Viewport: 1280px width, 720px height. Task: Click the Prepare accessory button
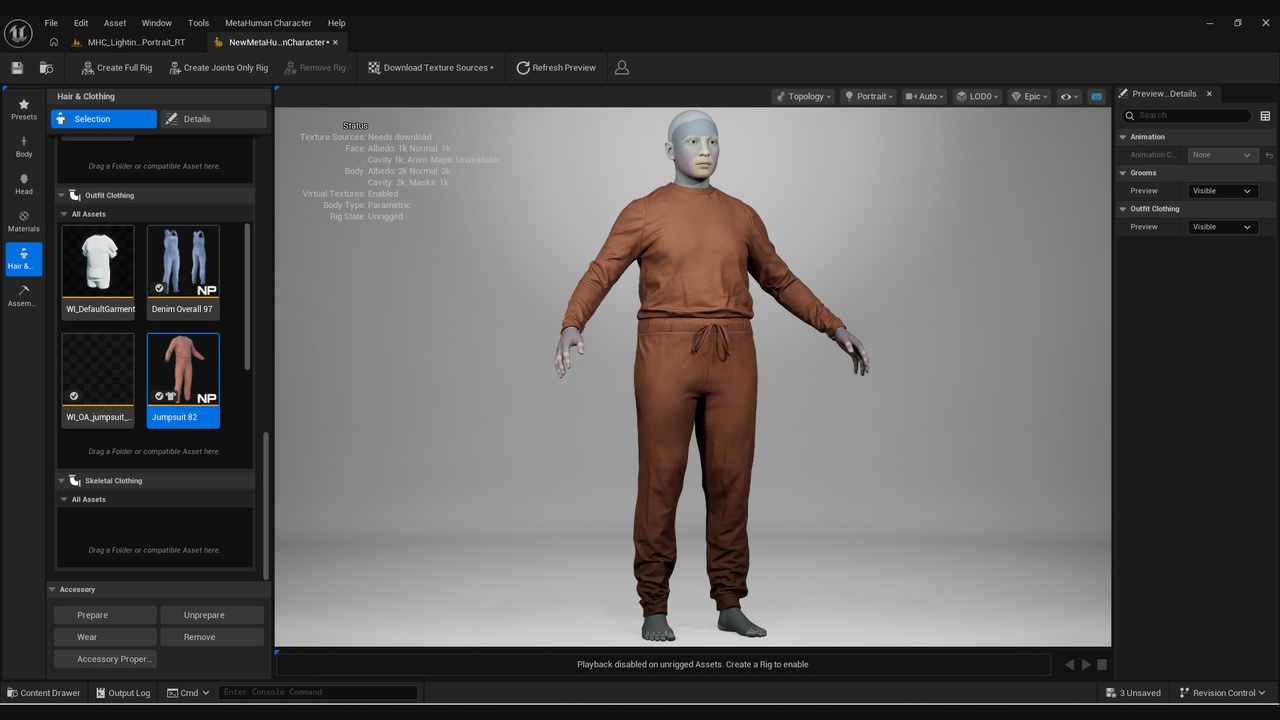point(105,615)
